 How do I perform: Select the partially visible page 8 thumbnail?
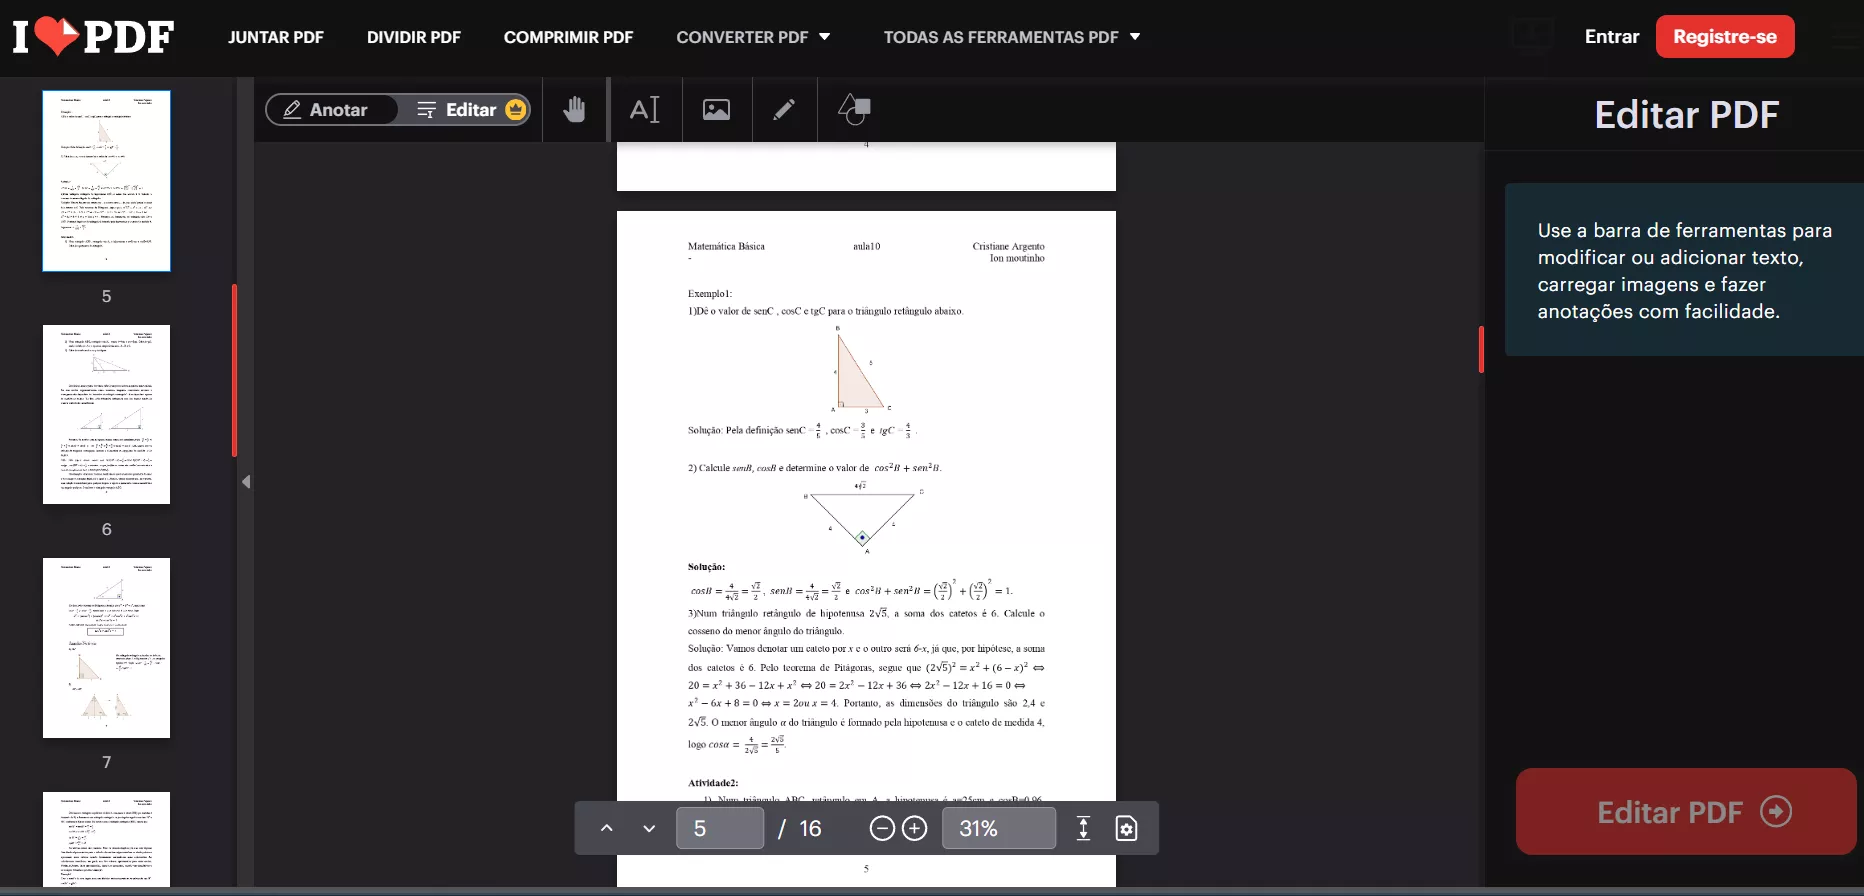106,839
